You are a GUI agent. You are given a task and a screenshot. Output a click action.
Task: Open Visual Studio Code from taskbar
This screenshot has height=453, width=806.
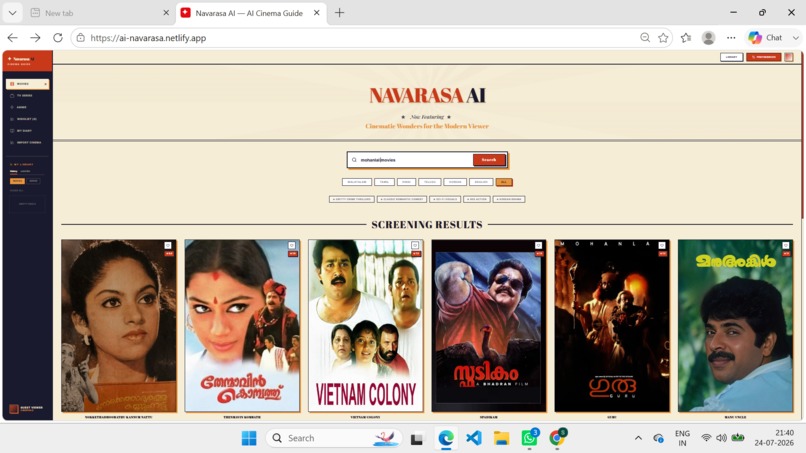474,438
